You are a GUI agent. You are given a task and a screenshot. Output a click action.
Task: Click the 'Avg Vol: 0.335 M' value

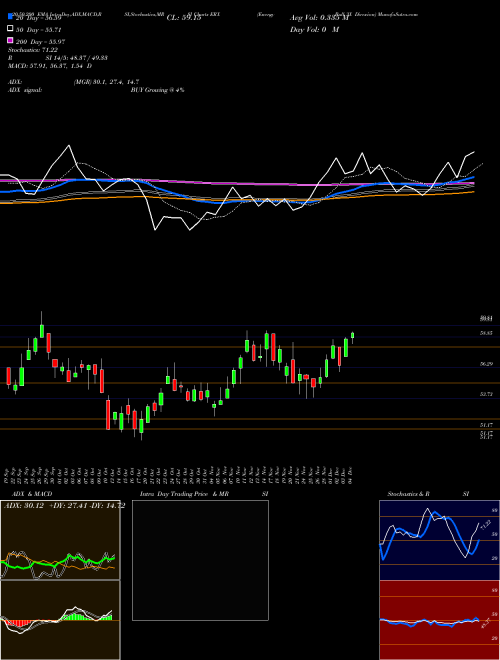tap(320, 18)
